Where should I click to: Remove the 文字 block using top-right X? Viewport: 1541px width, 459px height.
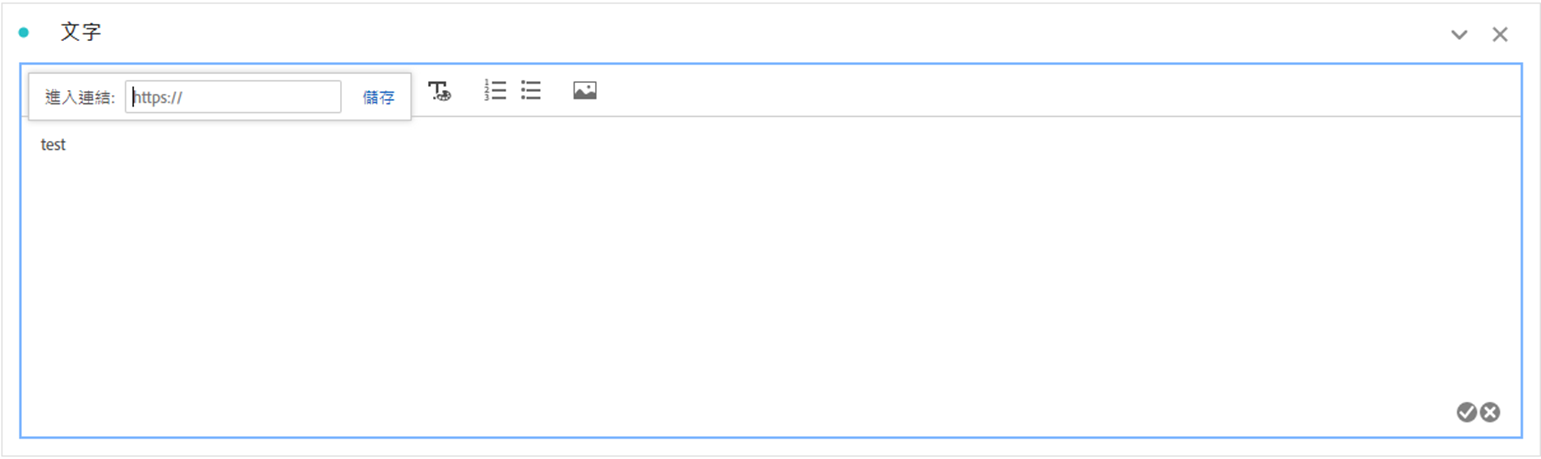[1500, 35]
